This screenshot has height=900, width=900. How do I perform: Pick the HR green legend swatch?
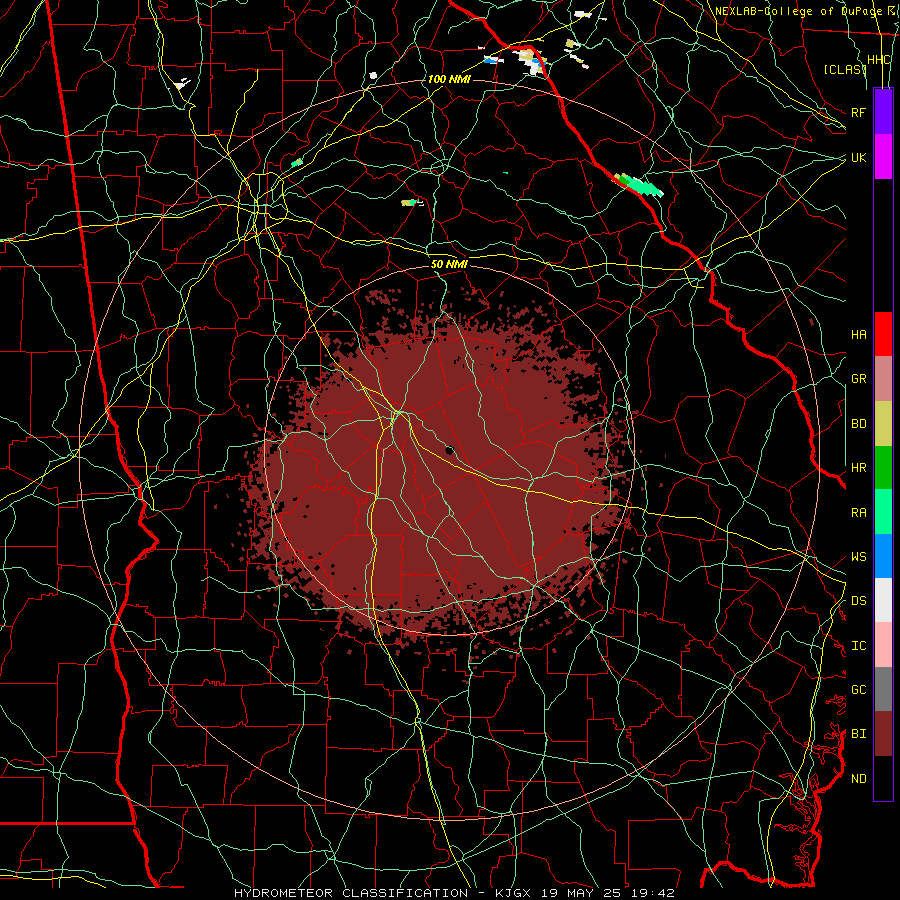(883, 468)
